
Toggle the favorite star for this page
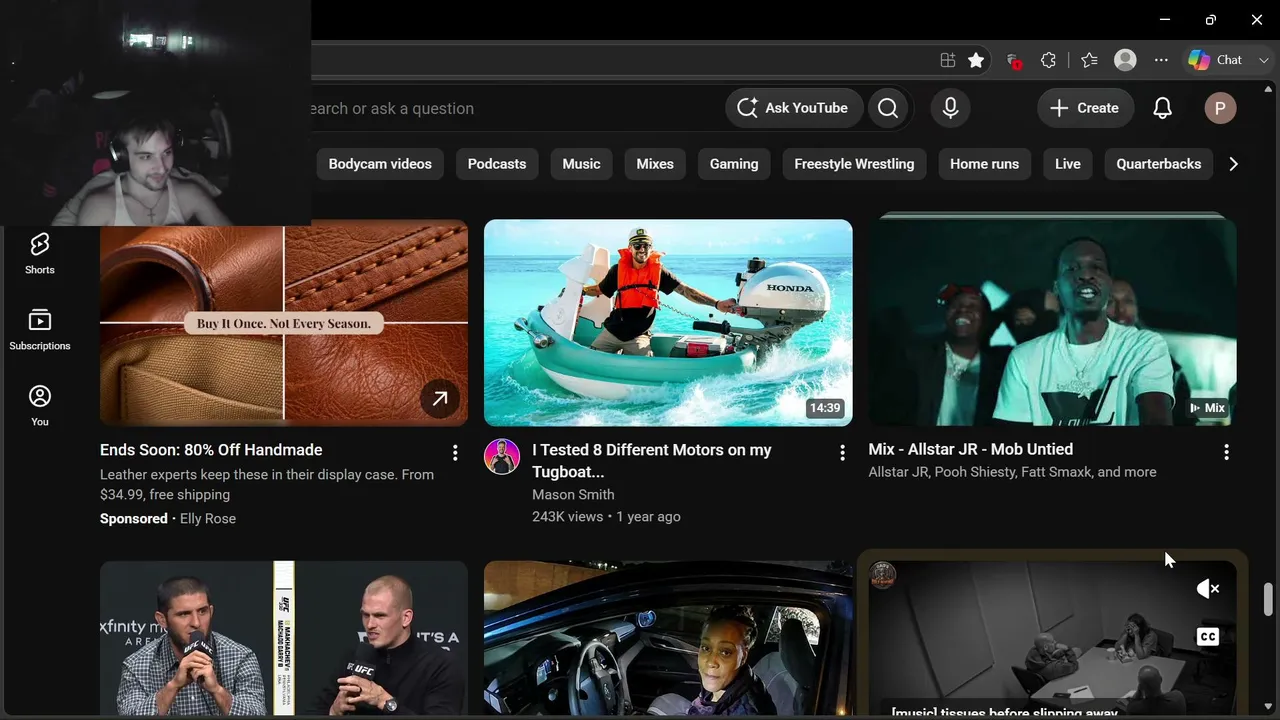coord(976,60)
